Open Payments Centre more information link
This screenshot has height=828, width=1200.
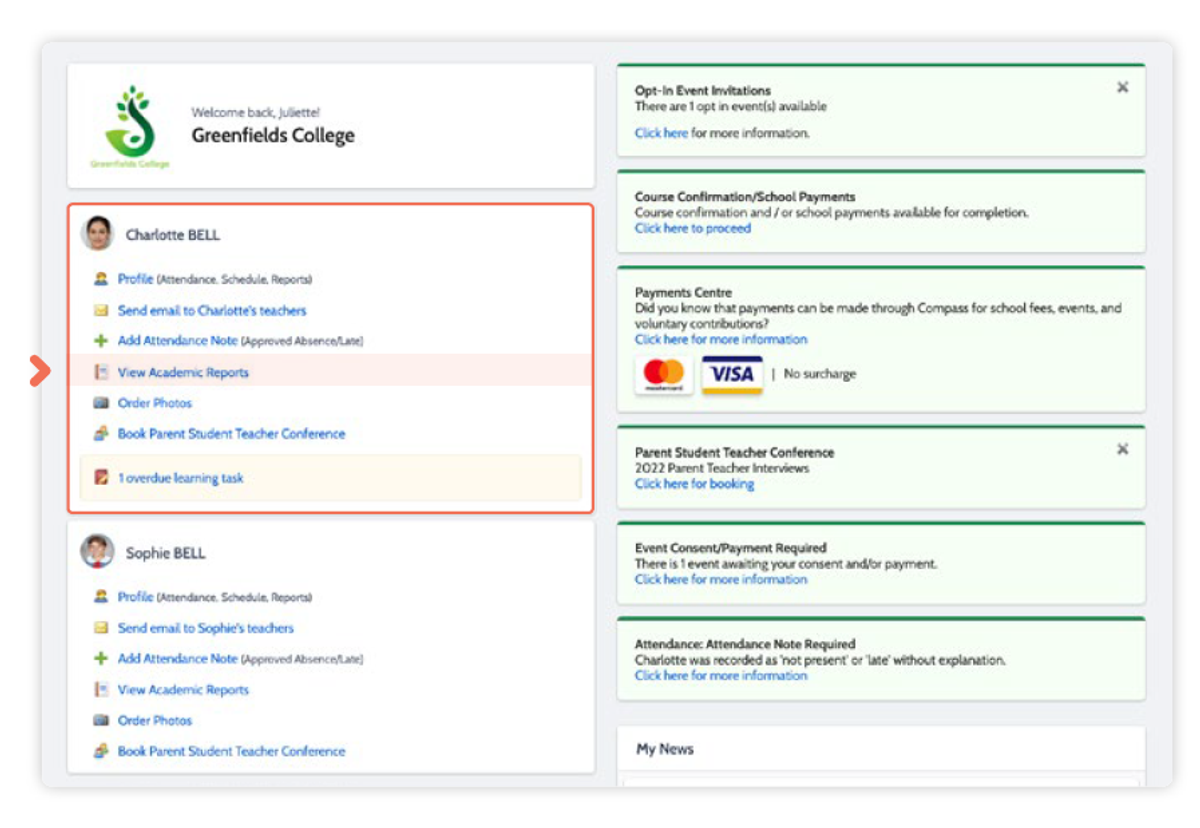pos(720,339)
